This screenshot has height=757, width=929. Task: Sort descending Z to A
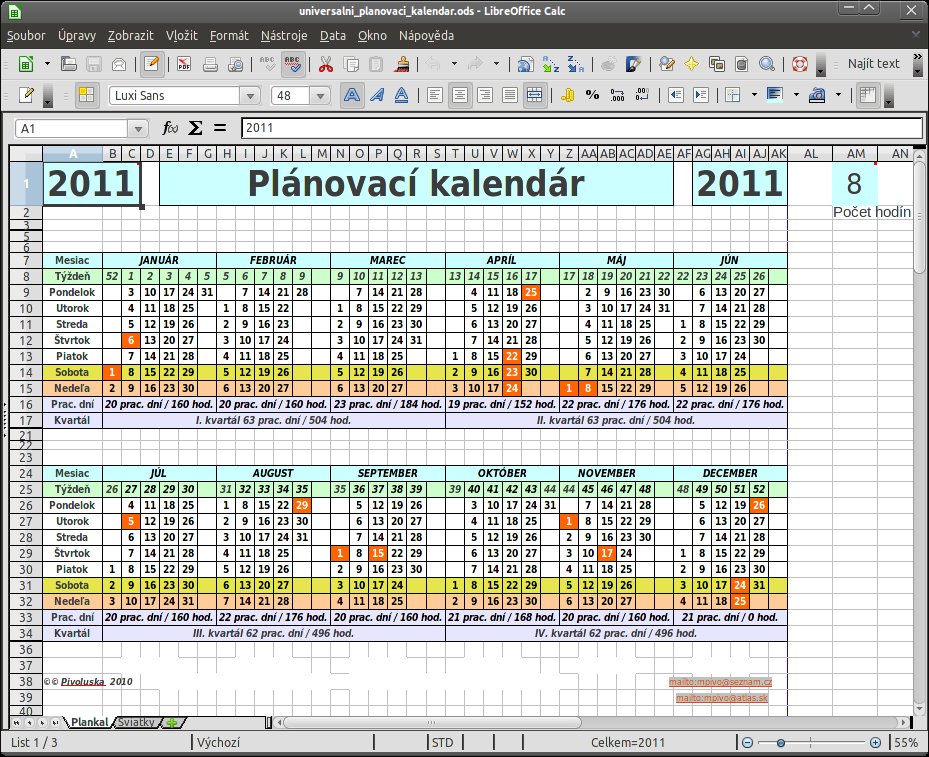tap(575, 63)
